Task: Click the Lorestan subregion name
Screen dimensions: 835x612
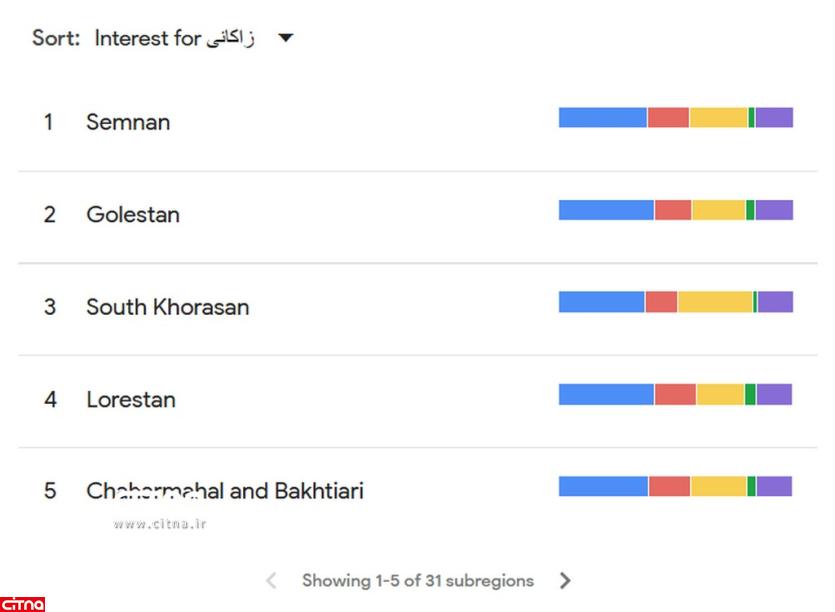Action: [131, 399]
